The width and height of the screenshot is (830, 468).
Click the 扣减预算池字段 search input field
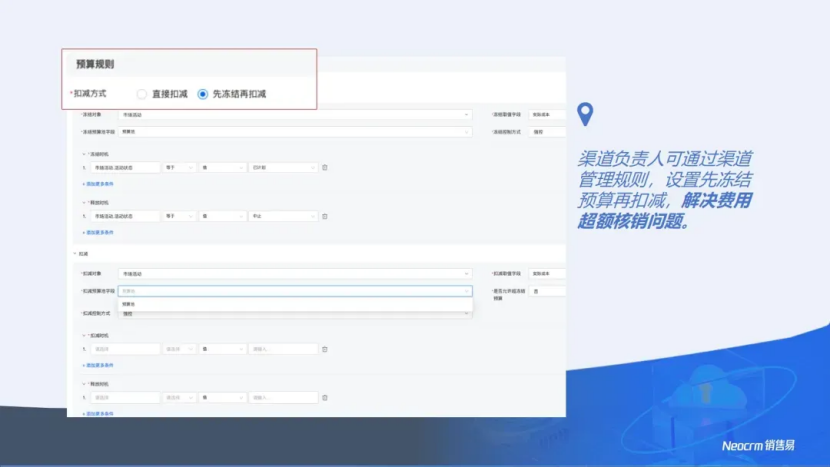290,291
